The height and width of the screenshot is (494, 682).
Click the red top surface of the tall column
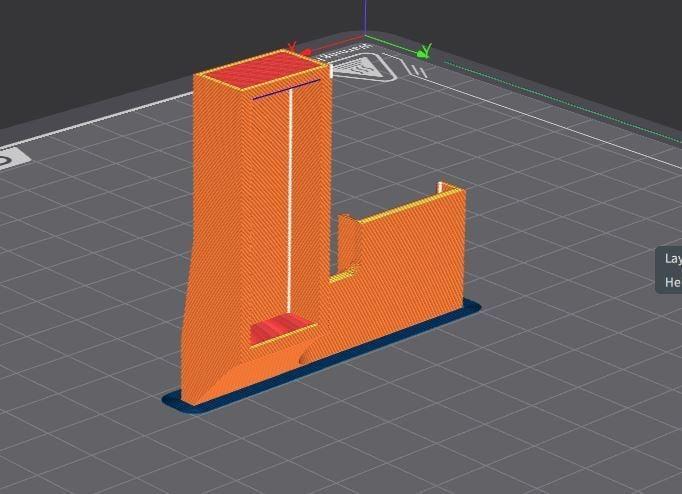263,70
